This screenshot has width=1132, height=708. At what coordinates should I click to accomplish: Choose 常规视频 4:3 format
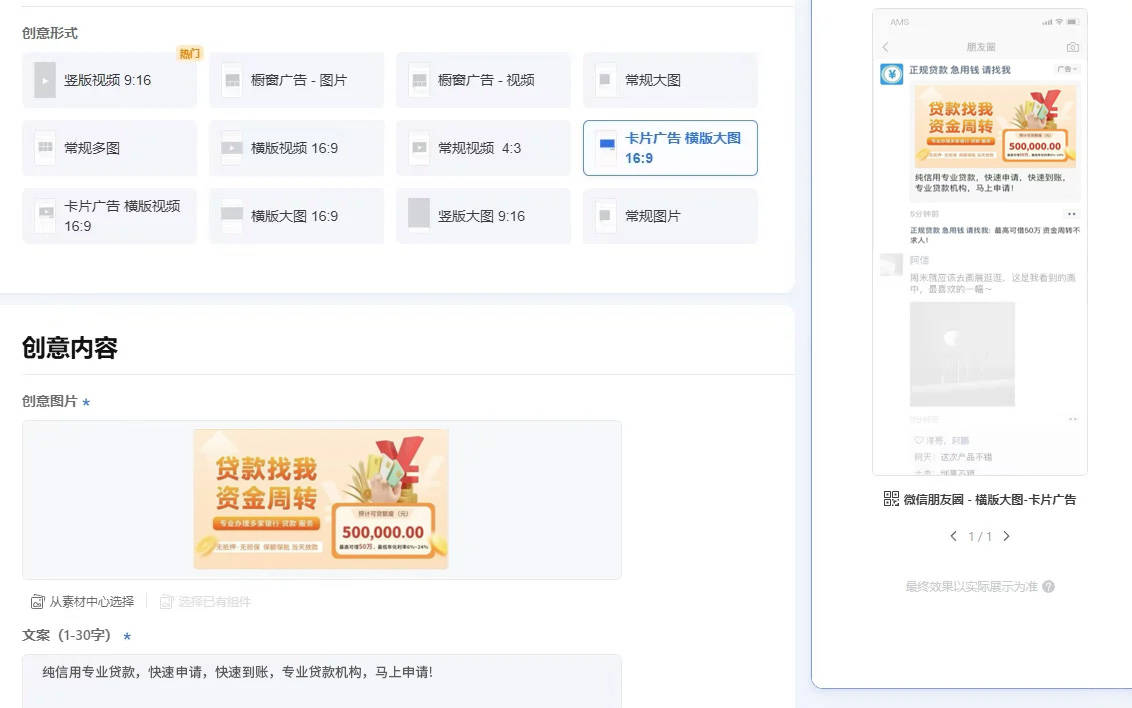pyautogui.click(x=483, y=148)
